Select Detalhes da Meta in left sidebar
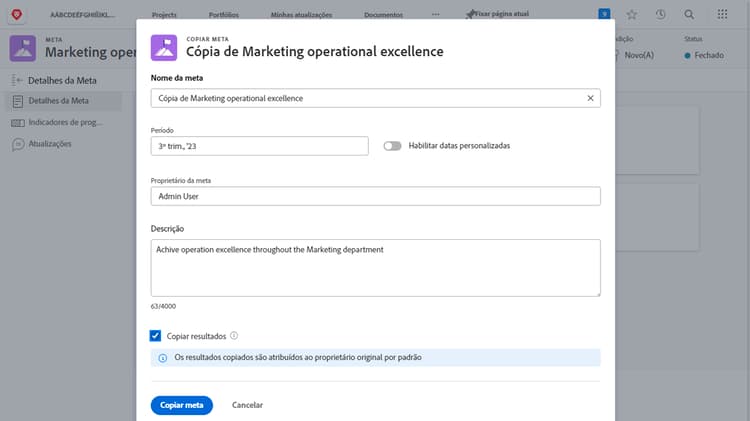 point(64,101)
